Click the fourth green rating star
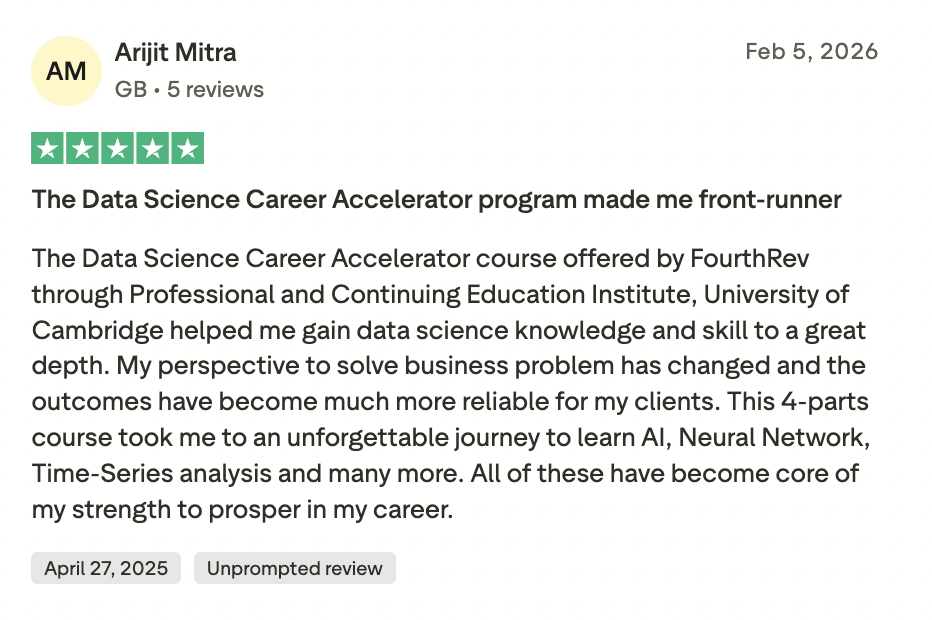Viewport: 932px width, 620px height. point(152,148)
